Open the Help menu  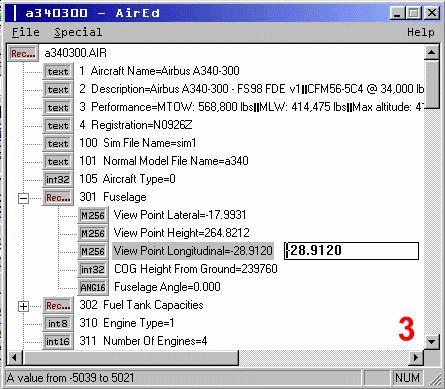(421, 32)
